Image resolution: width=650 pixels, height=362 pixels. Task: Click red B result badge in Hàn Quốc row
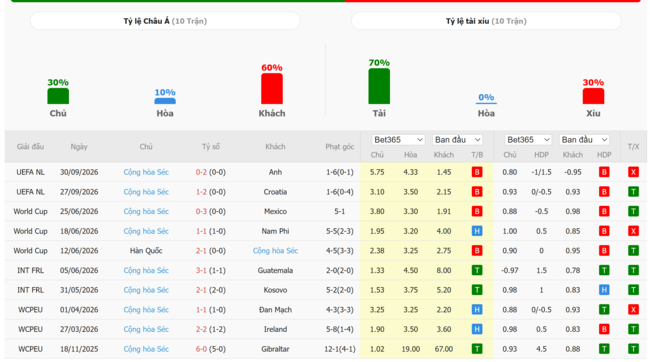[x=477, y=250]
